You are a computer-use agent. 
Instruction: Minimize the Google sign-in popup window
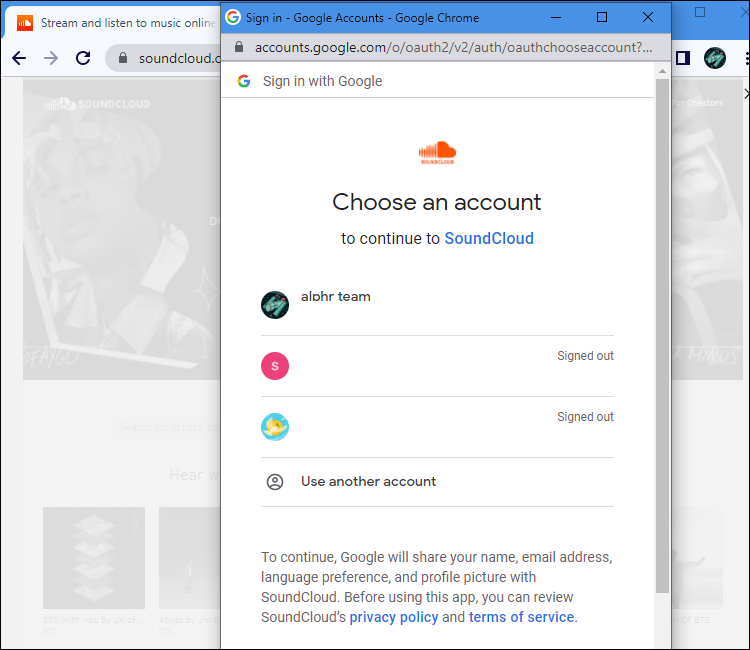click(x=556, y=18)
